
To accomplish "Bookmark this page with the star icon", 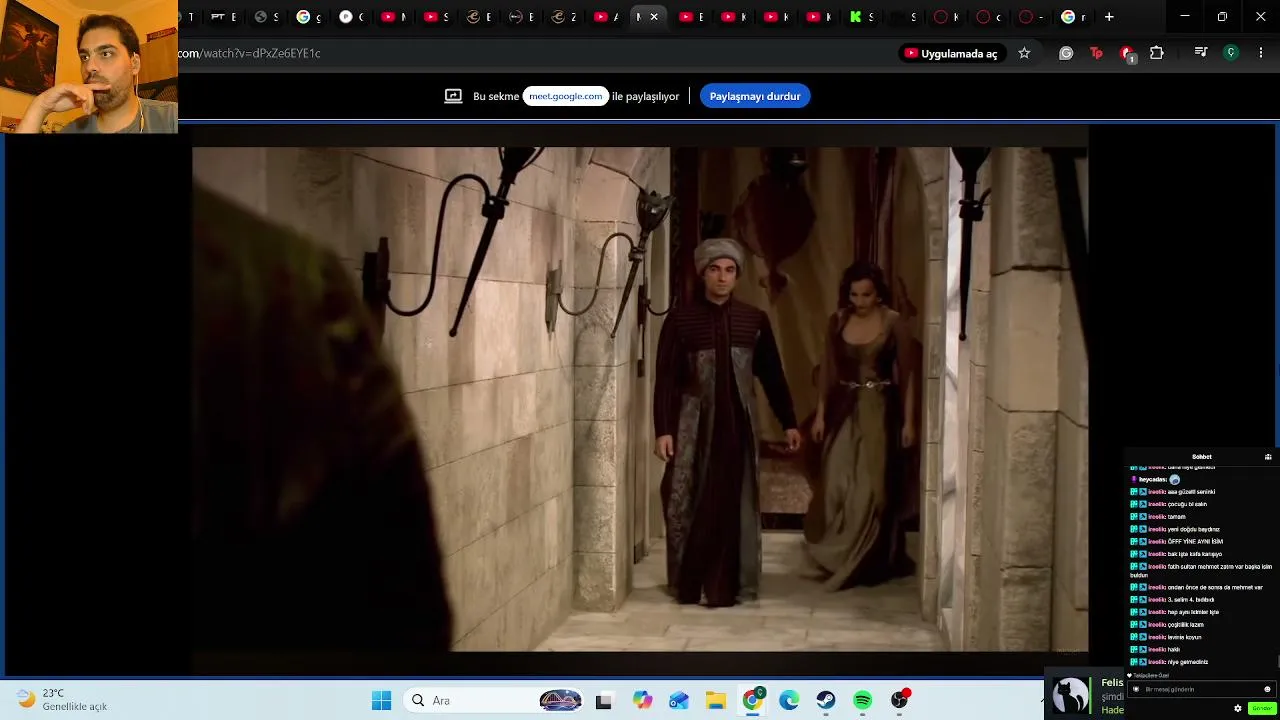I will [1024, 53].
